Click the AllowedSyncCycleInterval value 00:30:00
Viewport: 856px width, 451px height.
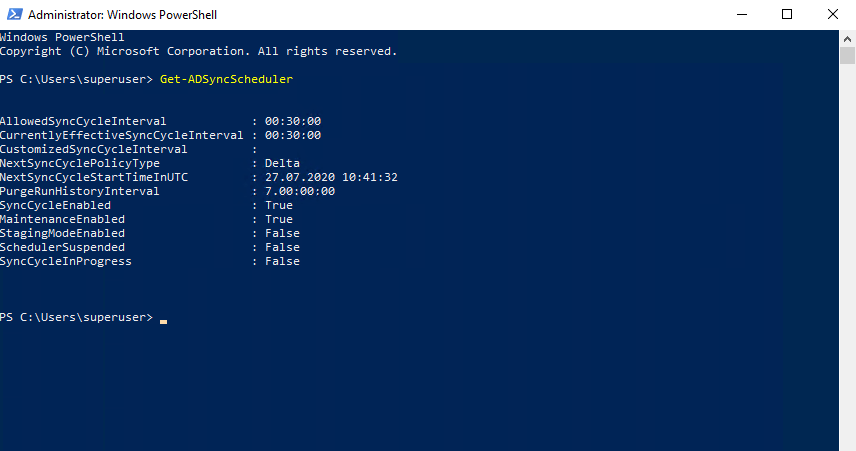(x=293, y=121)
